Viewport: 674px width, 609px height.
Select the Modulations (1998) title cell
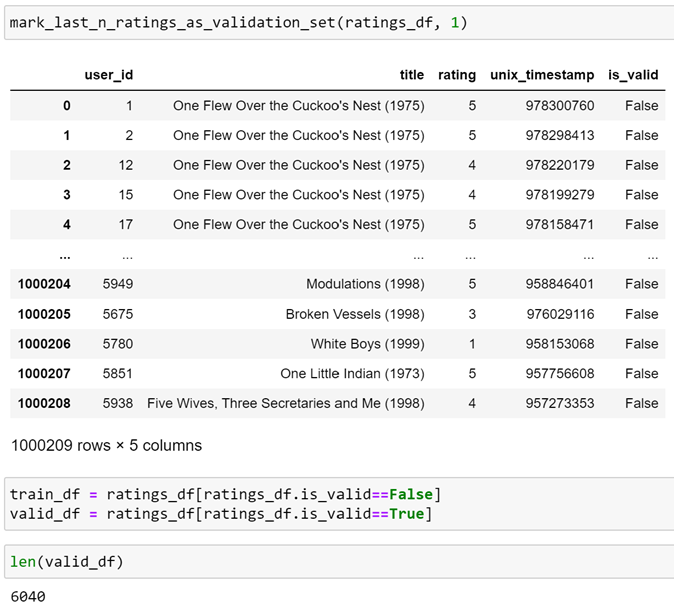(365, 284)
